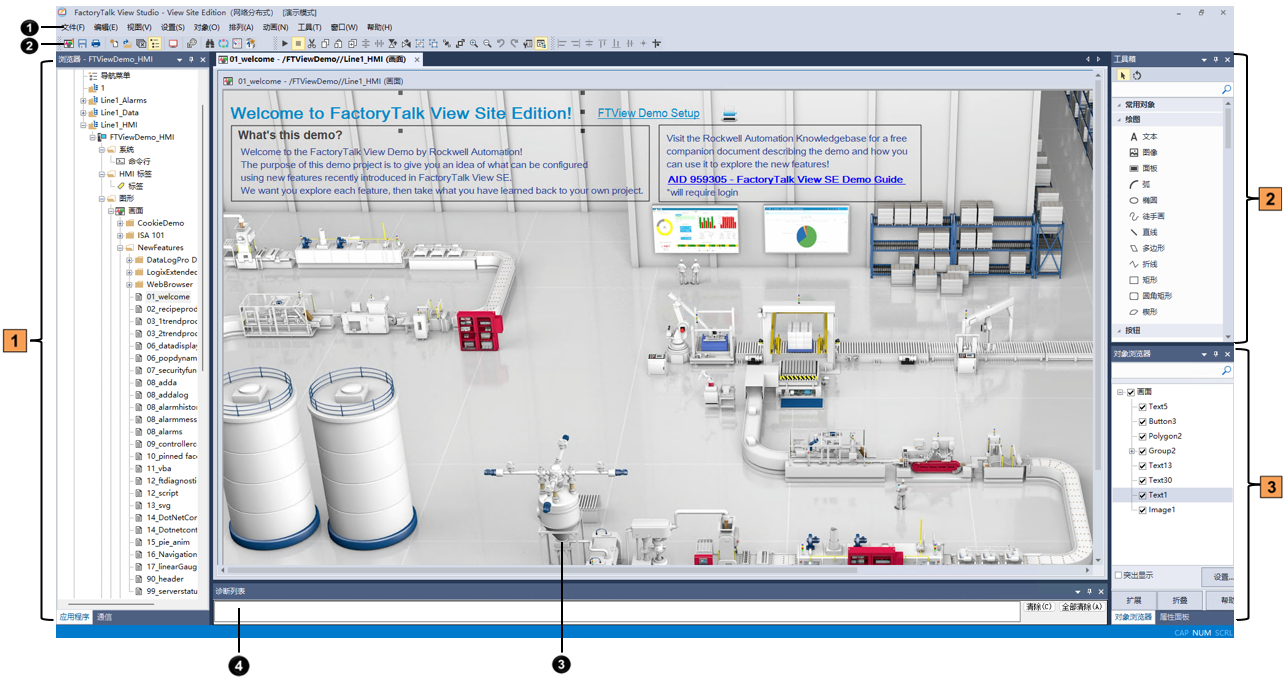Select the pointer Select tool in toolbox

click(x=1123, y=75)
